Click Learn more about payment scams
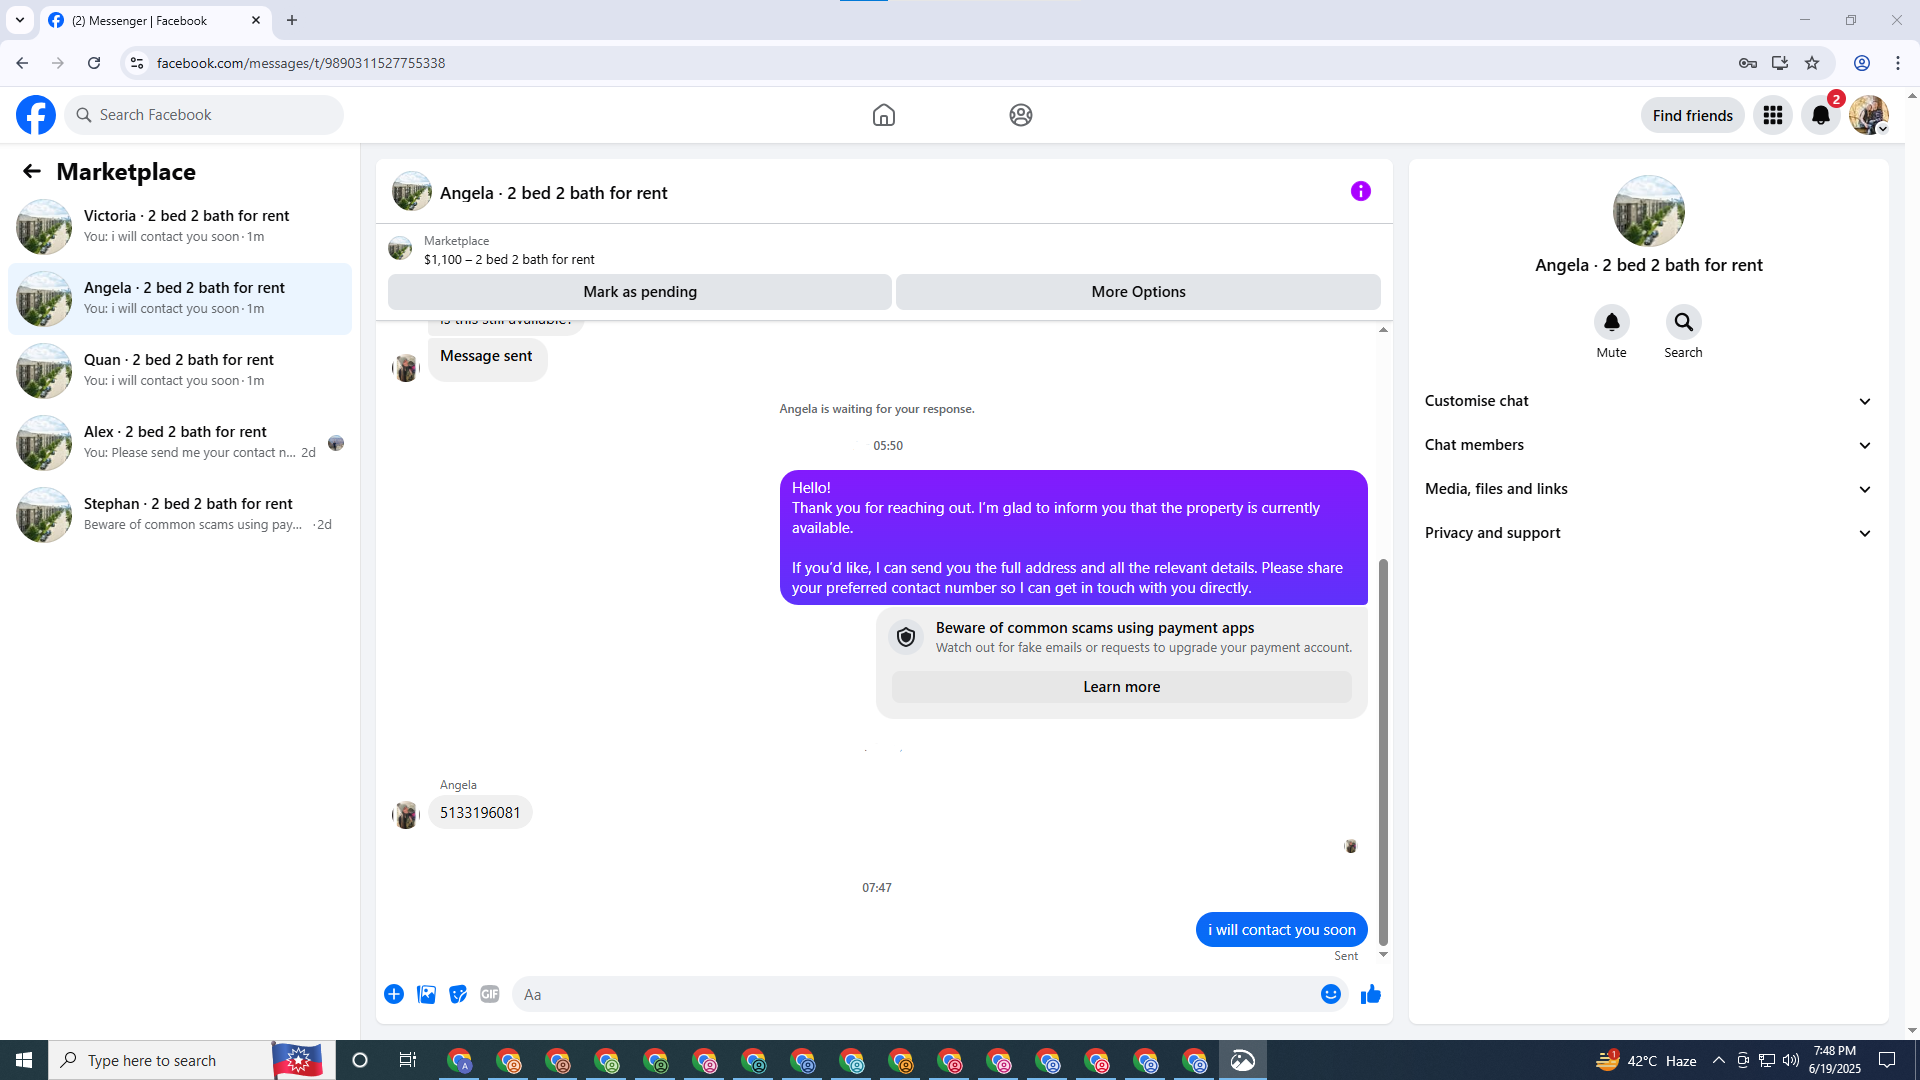This screenshot has height=1080, width=1920. click(1122, 687)
